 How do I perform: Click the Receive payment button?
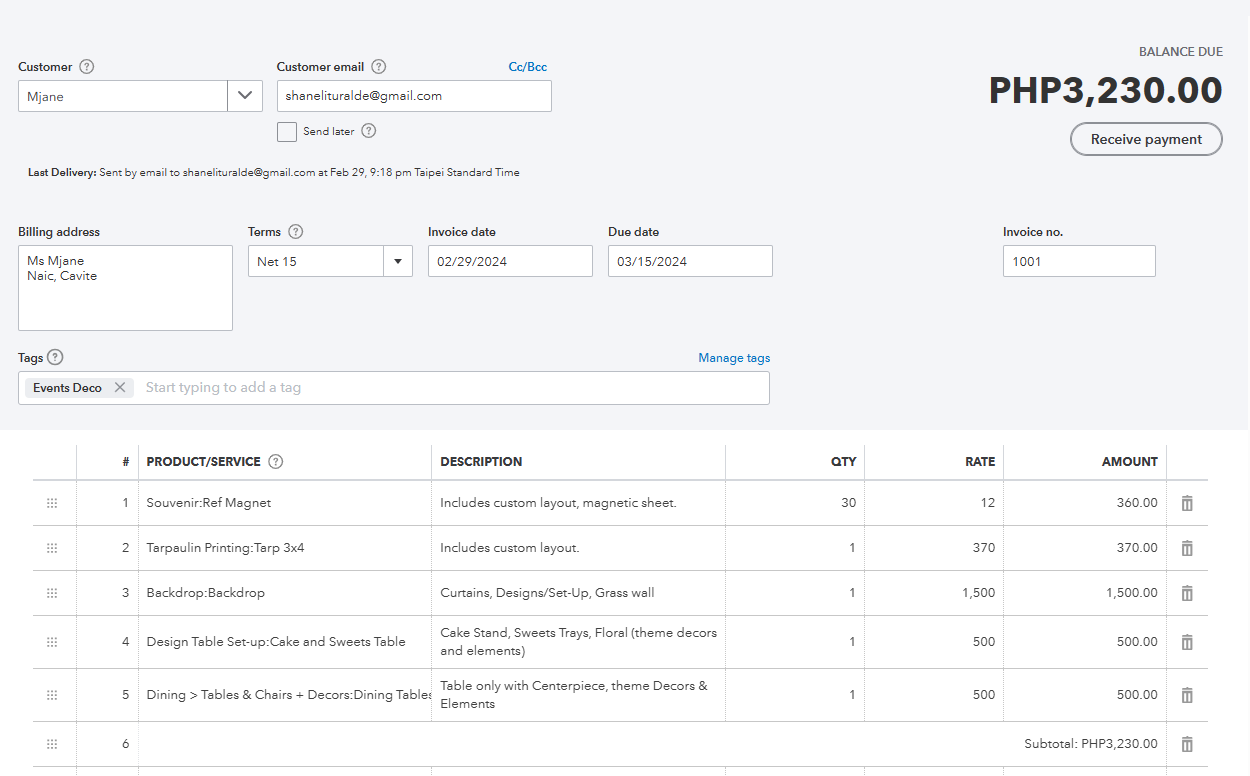(x=1146, y=139)
